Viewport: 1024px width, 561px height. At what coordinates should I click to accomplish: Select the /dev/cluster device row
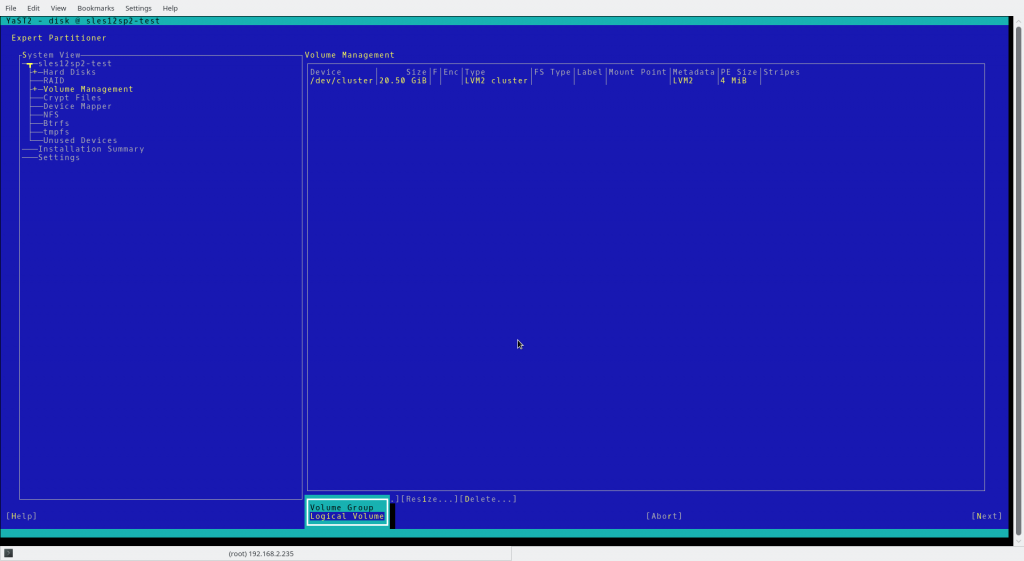coord(341,81)
